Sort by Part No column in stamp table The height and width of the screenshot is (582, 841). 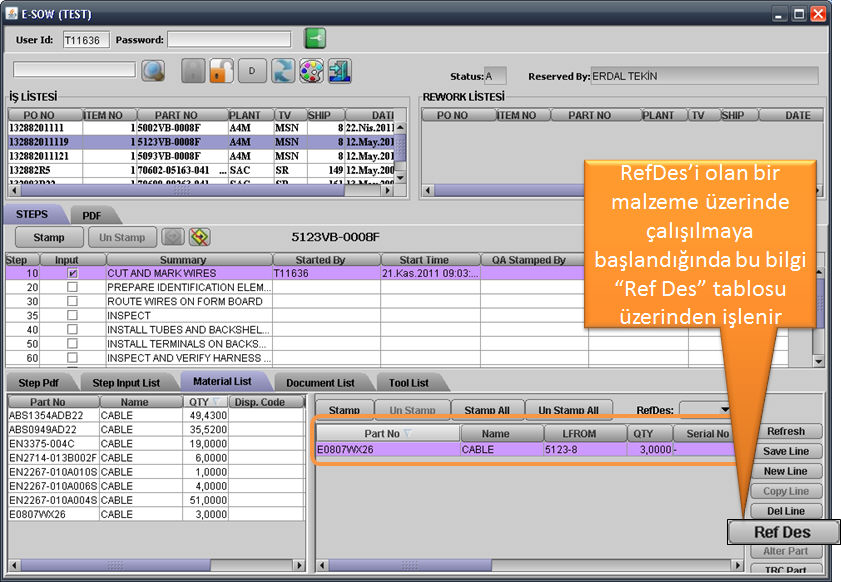pos(388,433)
